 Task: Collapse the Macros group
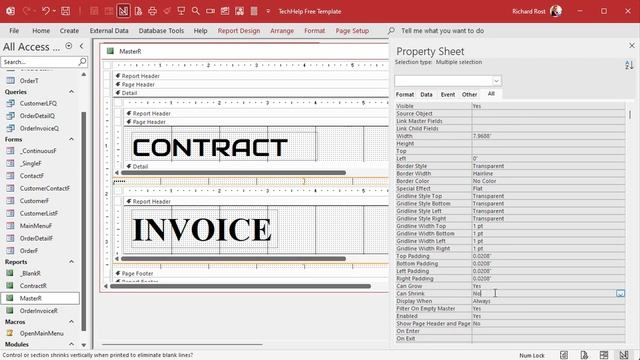(x=71, y=322)
